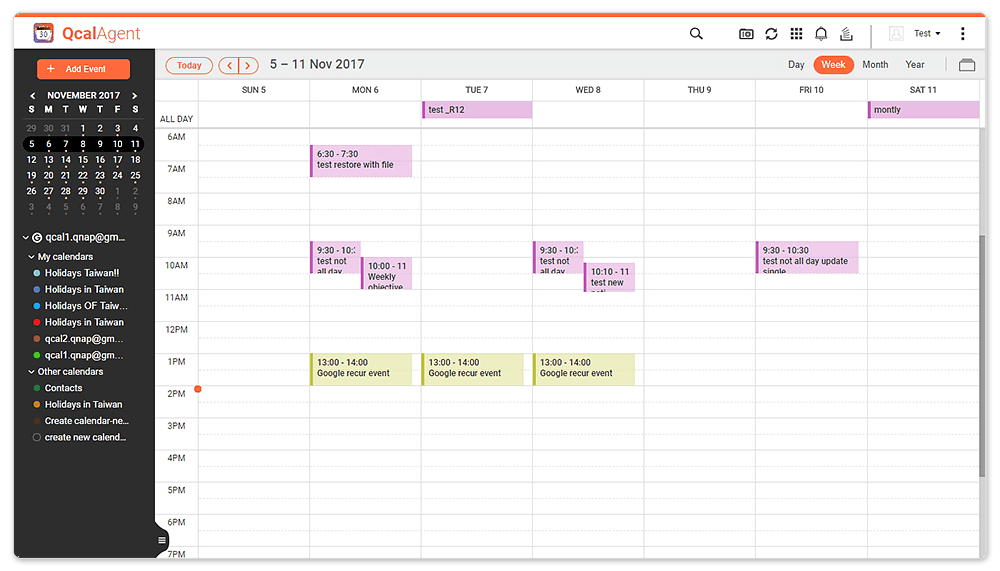1000x571 pixels.
Task: Open Test user dropdown
Action: tap(927, 34)
